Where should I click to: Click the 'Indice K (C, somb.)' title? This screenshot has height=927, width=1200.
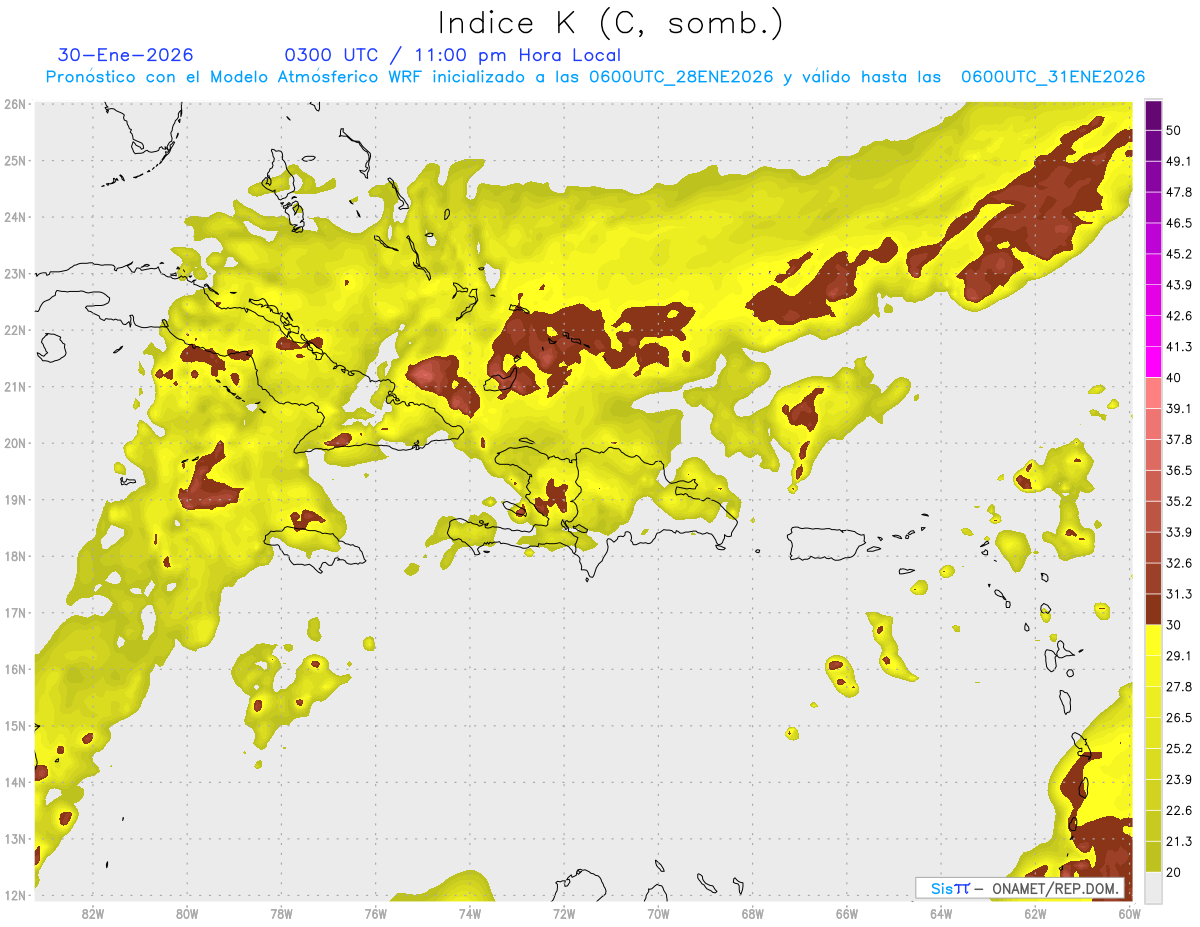tap(610, 23)
